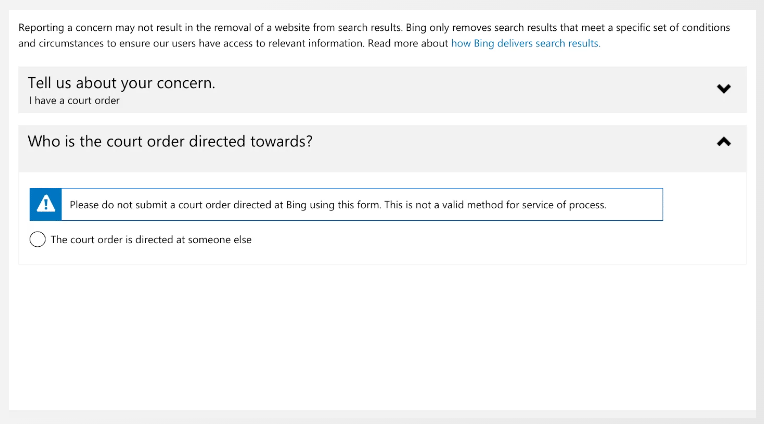Viewport: 764px width, 424px height.
Task: Click the empty area below the radio option panel
Action: tap(382, 336)
